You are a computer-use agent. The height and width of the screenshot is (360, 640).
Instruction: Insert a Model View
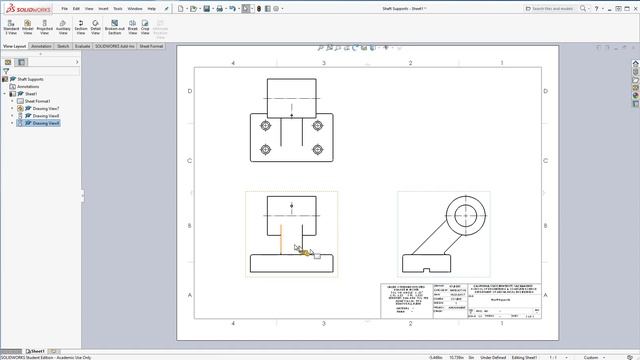click(x=28, y=27)
